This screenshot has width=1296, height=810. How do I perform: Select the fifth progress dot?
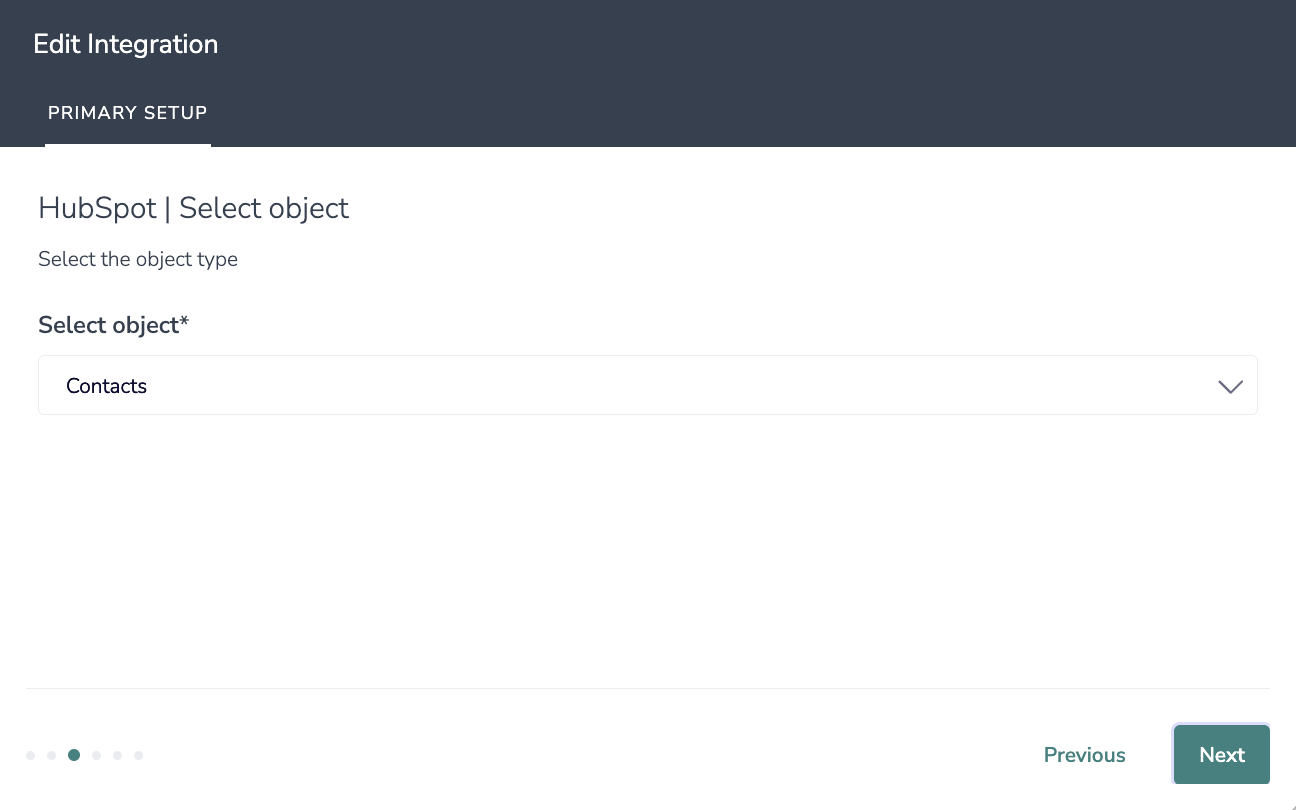point(118,755)
